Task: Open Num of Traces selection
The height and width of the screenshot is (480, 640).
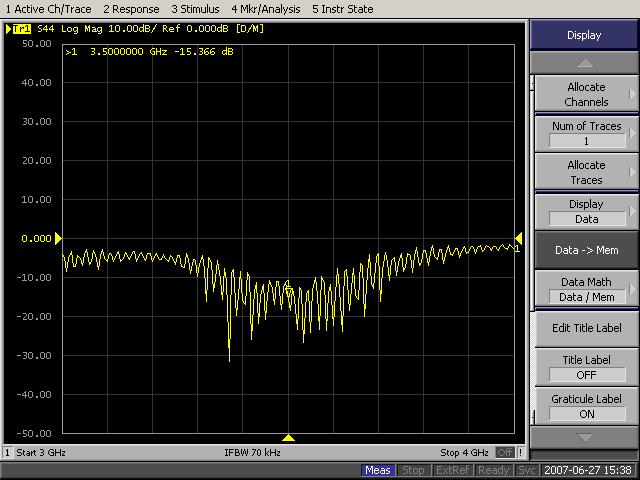Action: coord(586,133)
